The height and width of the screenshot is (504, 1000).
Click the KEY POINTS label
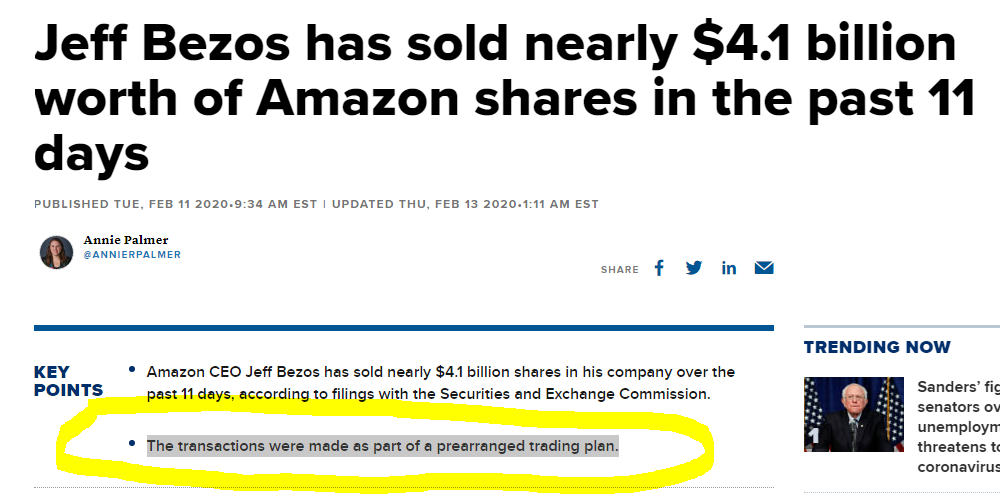coord(68,381)
